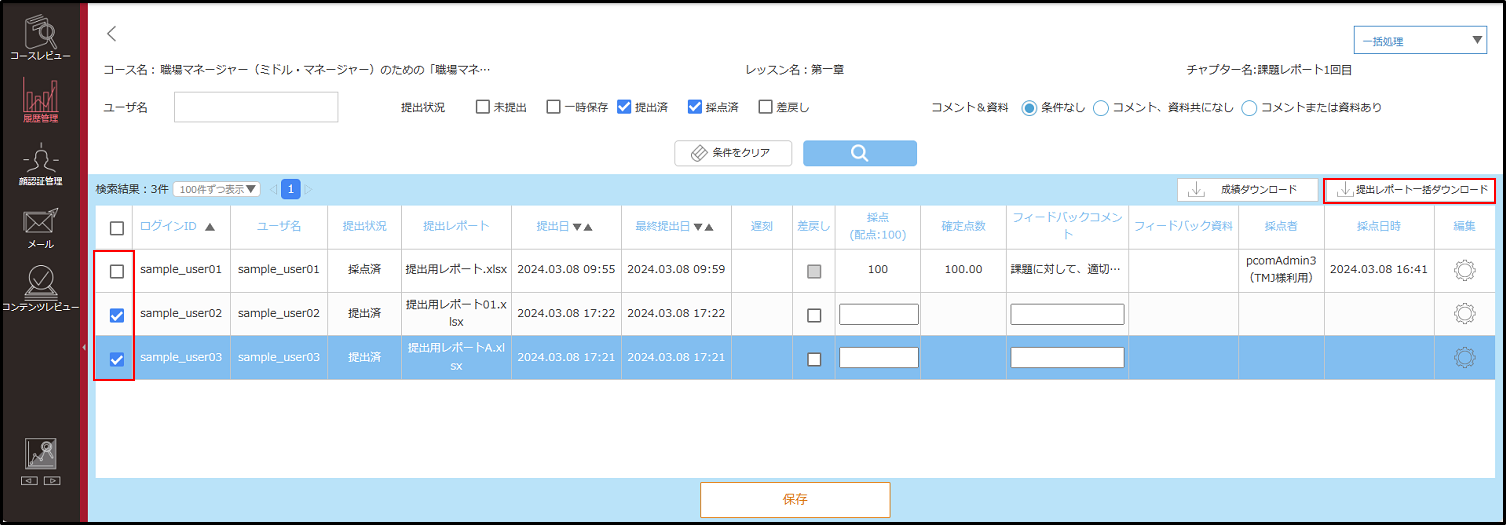Click the 提出状況 column header
Screen dimensions: 1506x525
364,227
